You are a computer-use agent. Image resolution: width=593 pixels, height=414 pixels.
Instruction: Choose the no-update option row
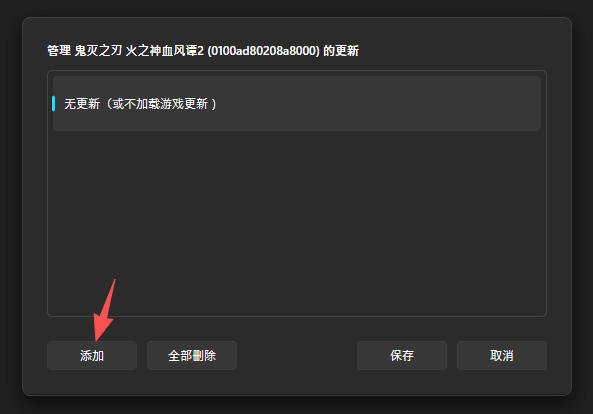(296, 103)
